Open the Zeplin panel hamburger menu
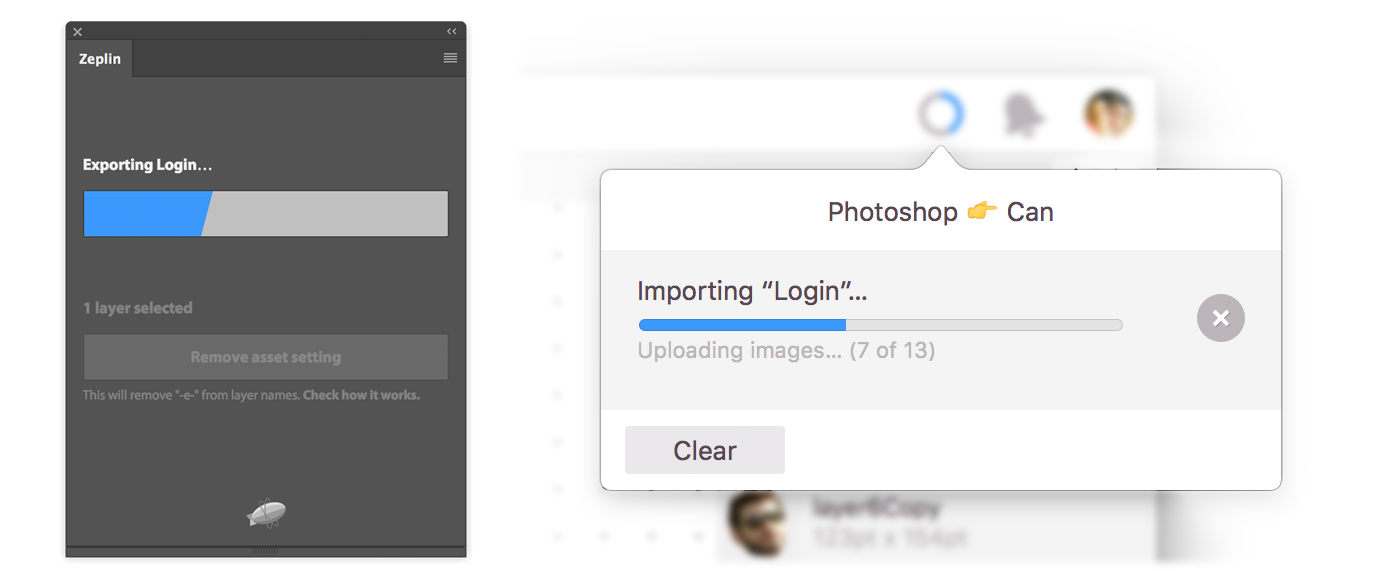Image resolution: width=1400 pixels, height=571 pixels. coord(450,58)
